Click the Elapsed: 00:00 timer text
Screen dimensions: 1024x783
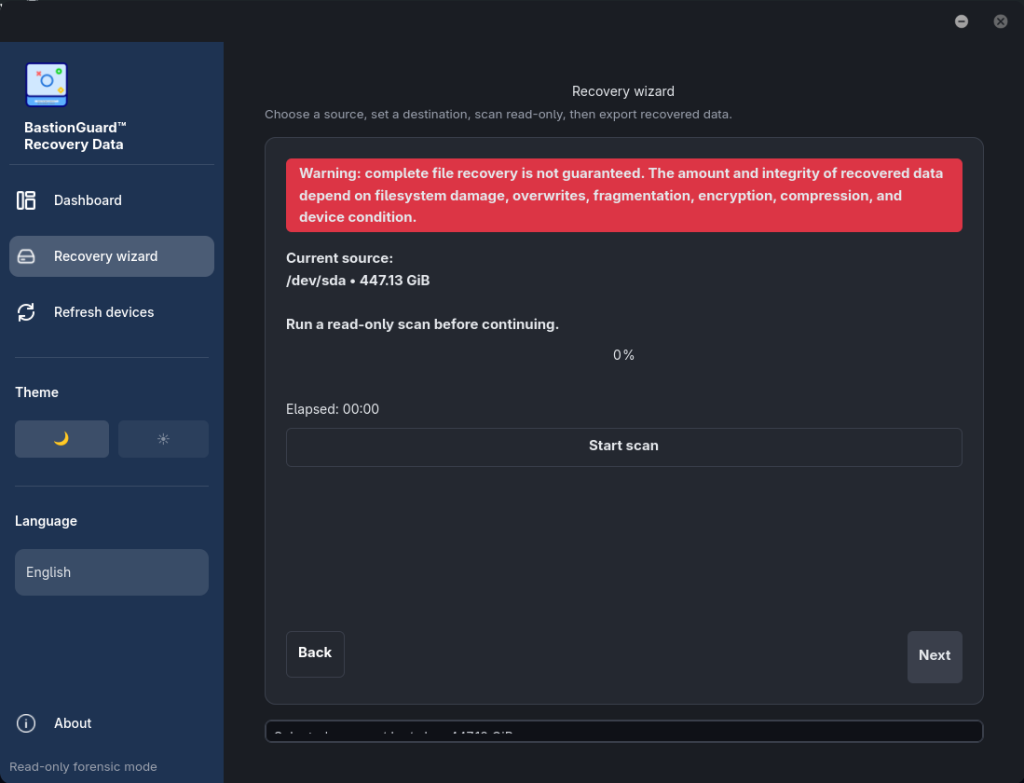[x=332, y=409]
